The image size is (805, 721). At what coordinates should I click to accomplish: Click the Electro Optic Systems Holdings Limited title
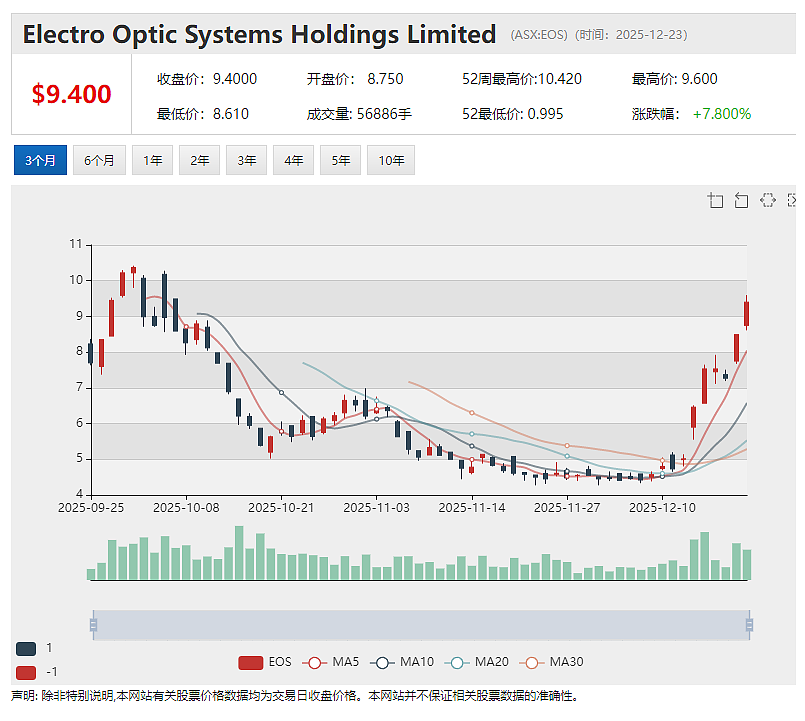259,34
